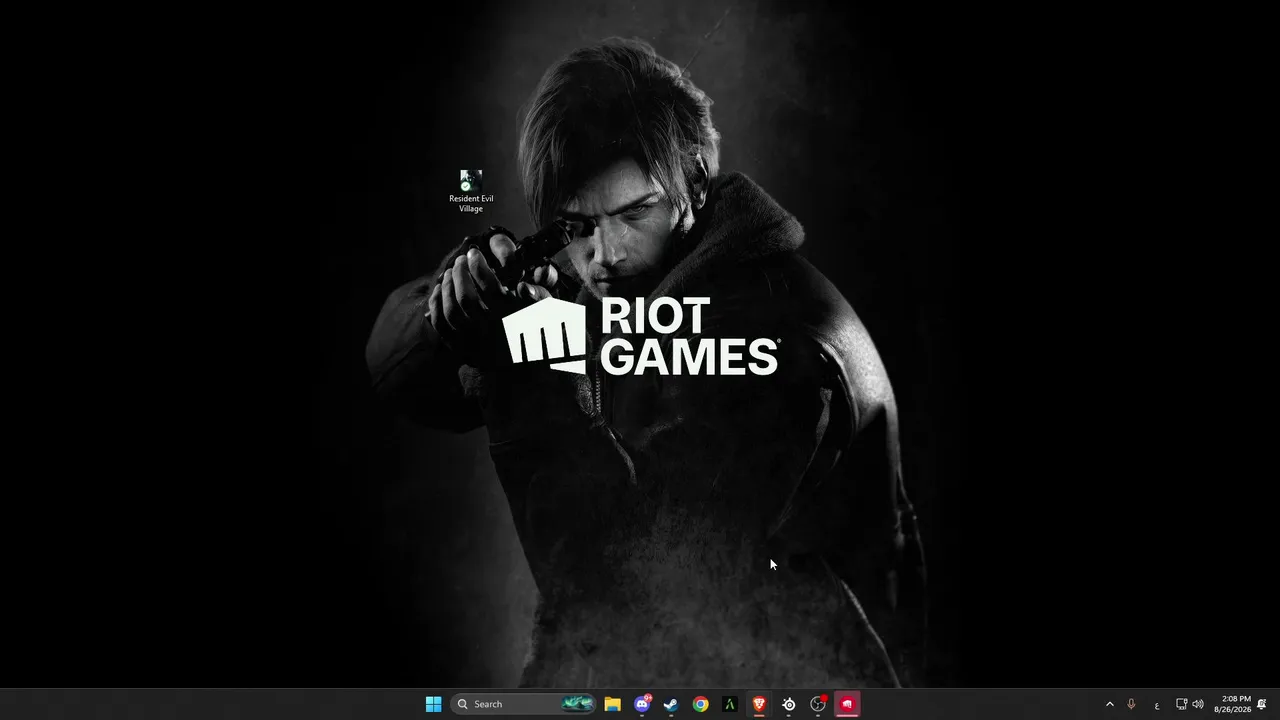The image size is (1280, 720).
Task: Launch Steam from the taskbar
Action: tap(671, 704)
